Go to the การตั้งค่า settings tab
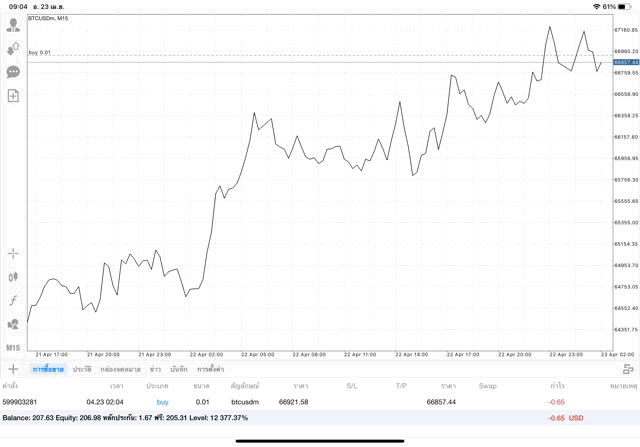This screenshot has width=640, height=447. [211, 369]
